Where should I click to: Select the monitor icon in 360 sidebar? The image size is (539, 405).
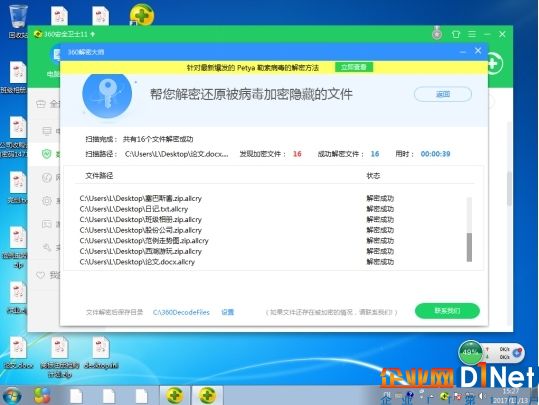click(x=47, y=131)
